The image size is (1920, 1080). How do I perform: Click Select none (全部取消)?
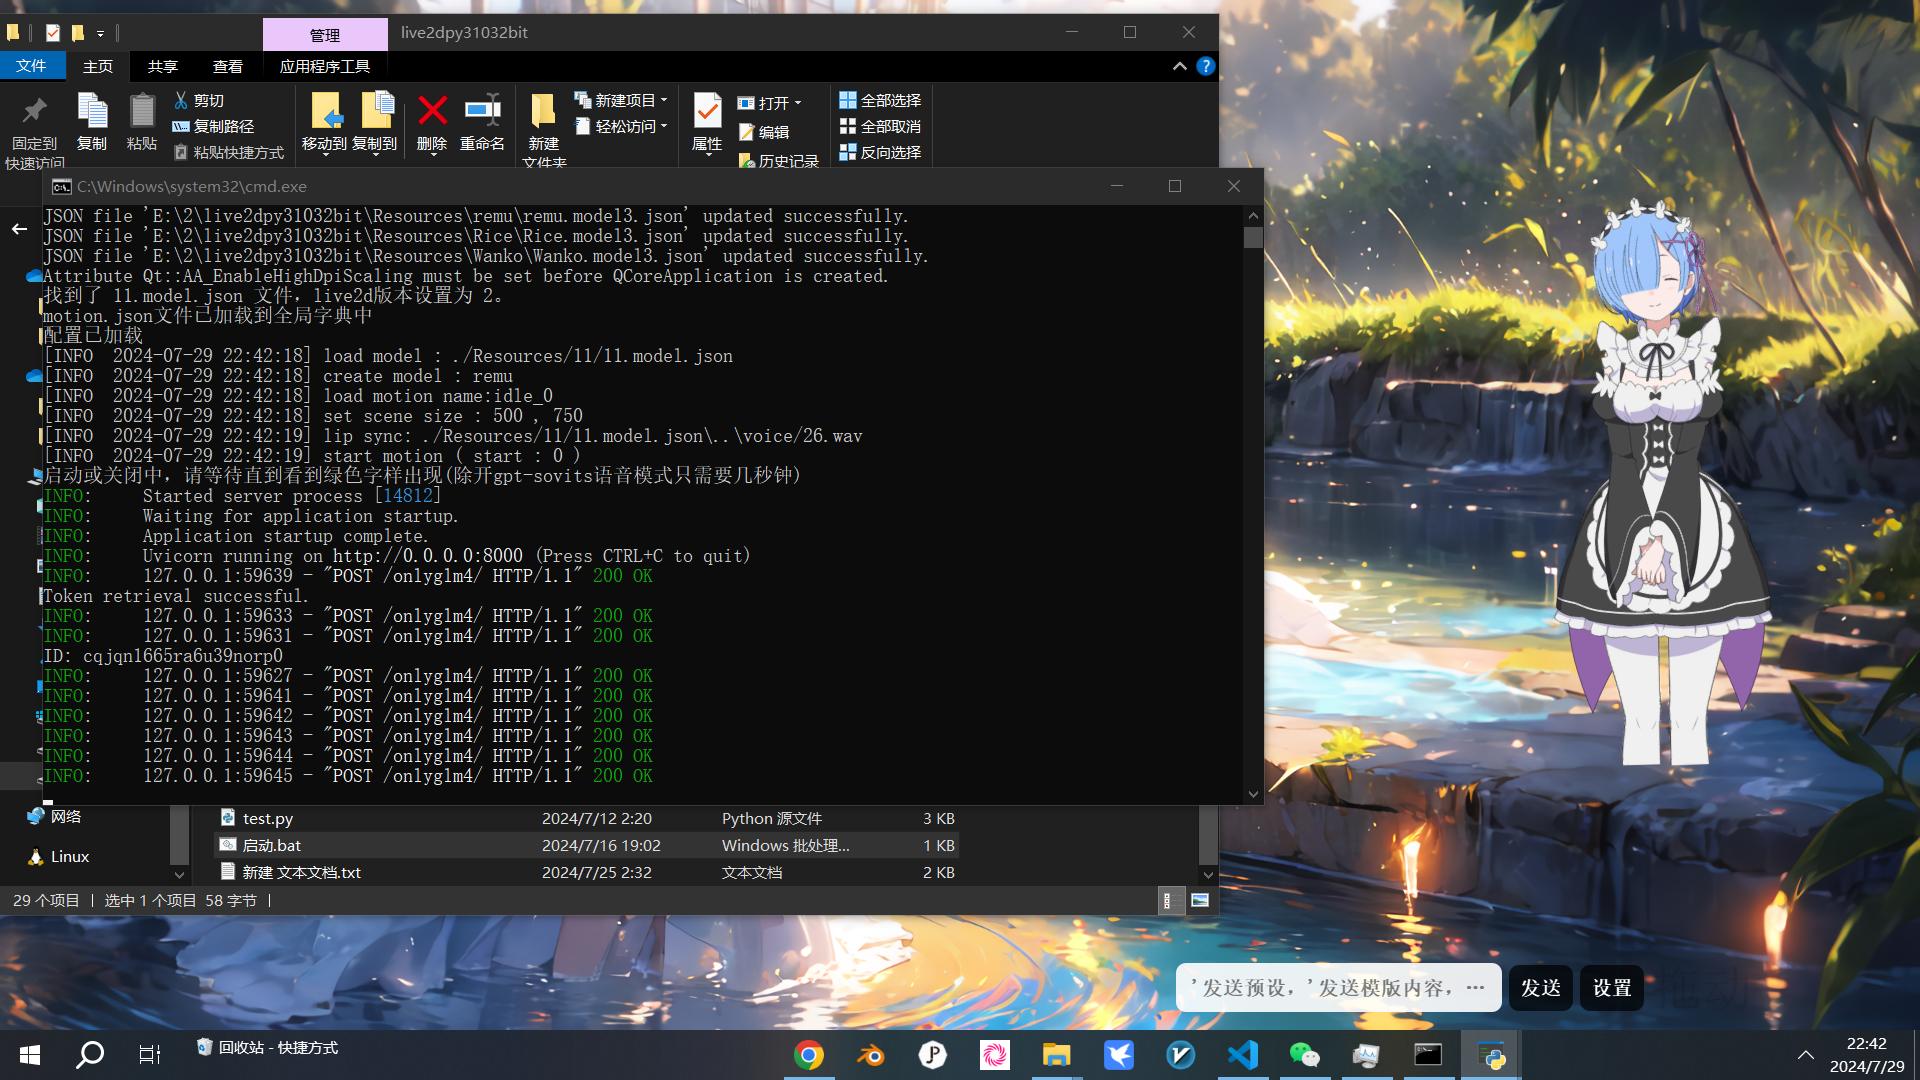pyautogui.click(x=880, y=127)
